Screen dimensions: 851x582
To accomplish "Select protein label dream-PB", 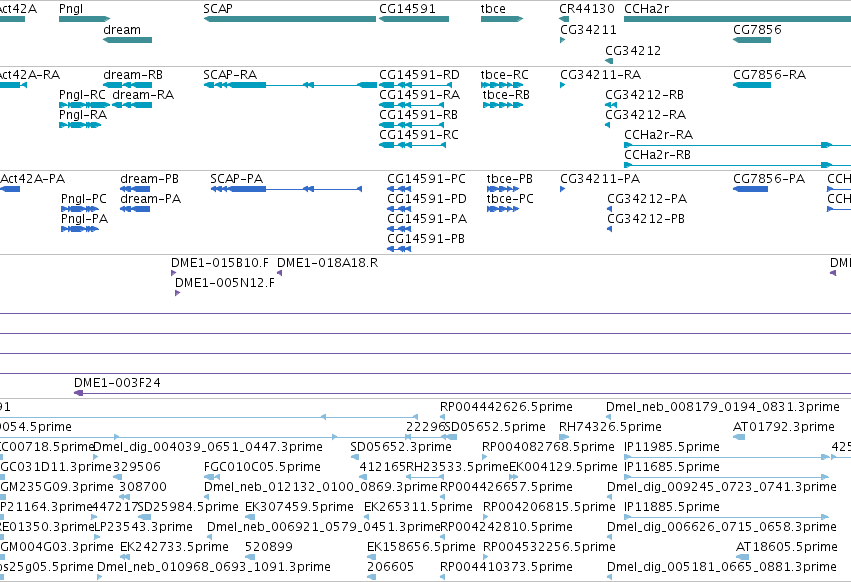I will point(149,179).
